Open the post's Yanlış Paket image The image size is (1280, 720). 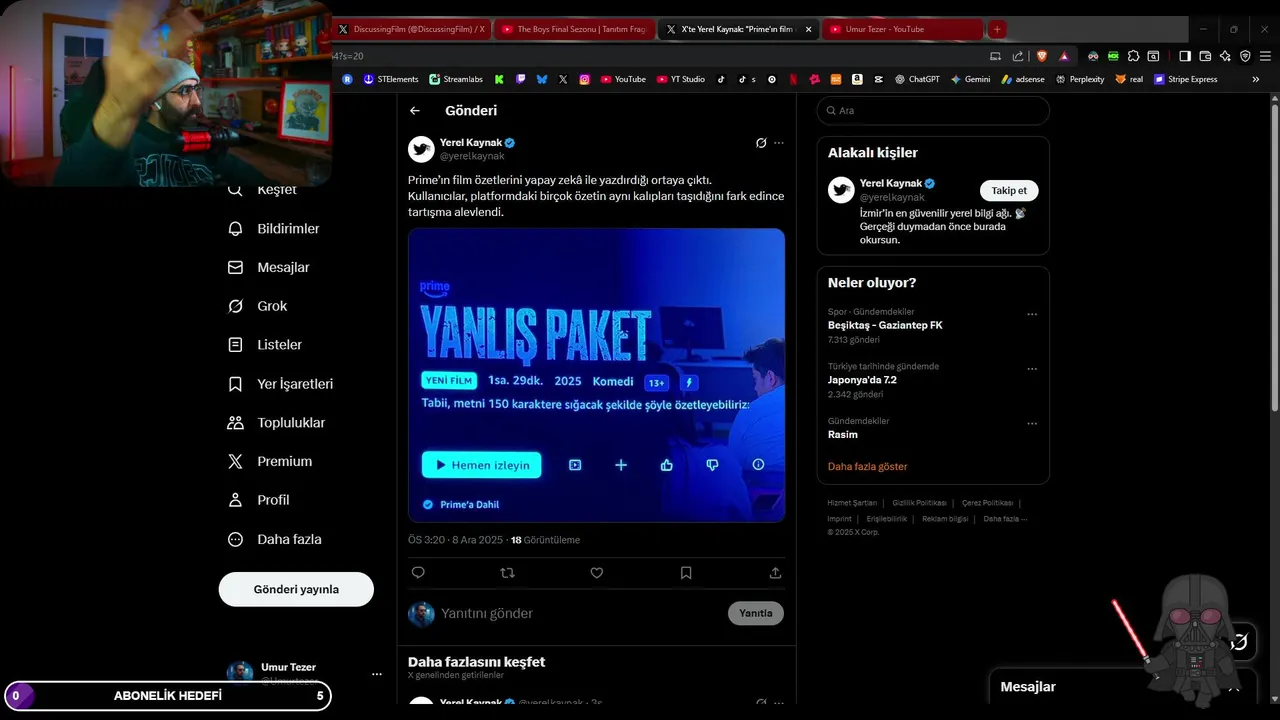(596, 375)
